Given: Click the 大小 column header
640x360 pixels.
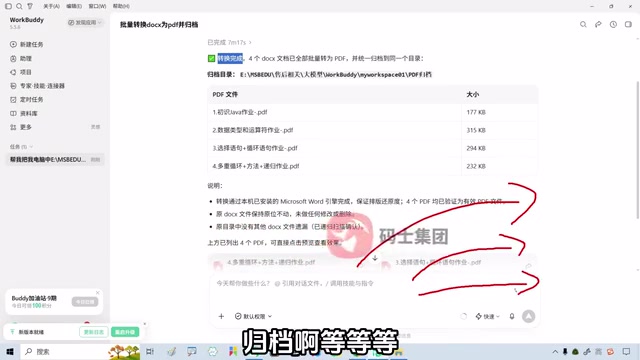Looking at the screenshot, I should (x=473, y=94).
